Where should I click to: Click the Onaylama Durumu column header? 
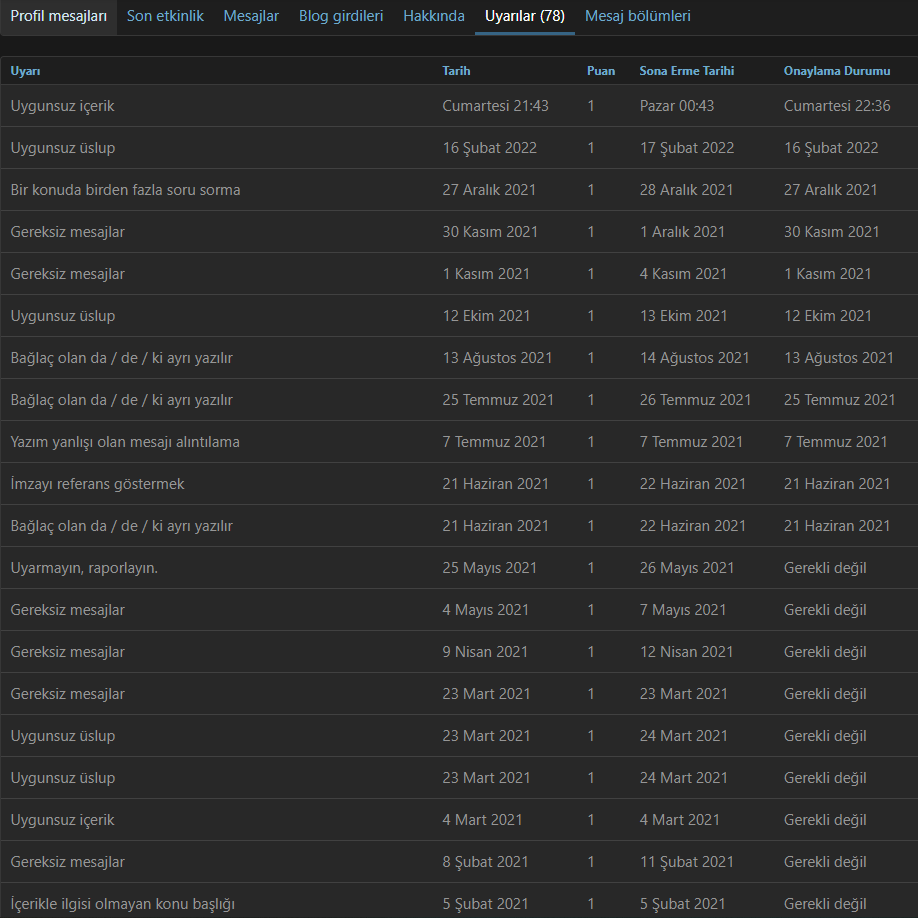[x=836, y=71]
